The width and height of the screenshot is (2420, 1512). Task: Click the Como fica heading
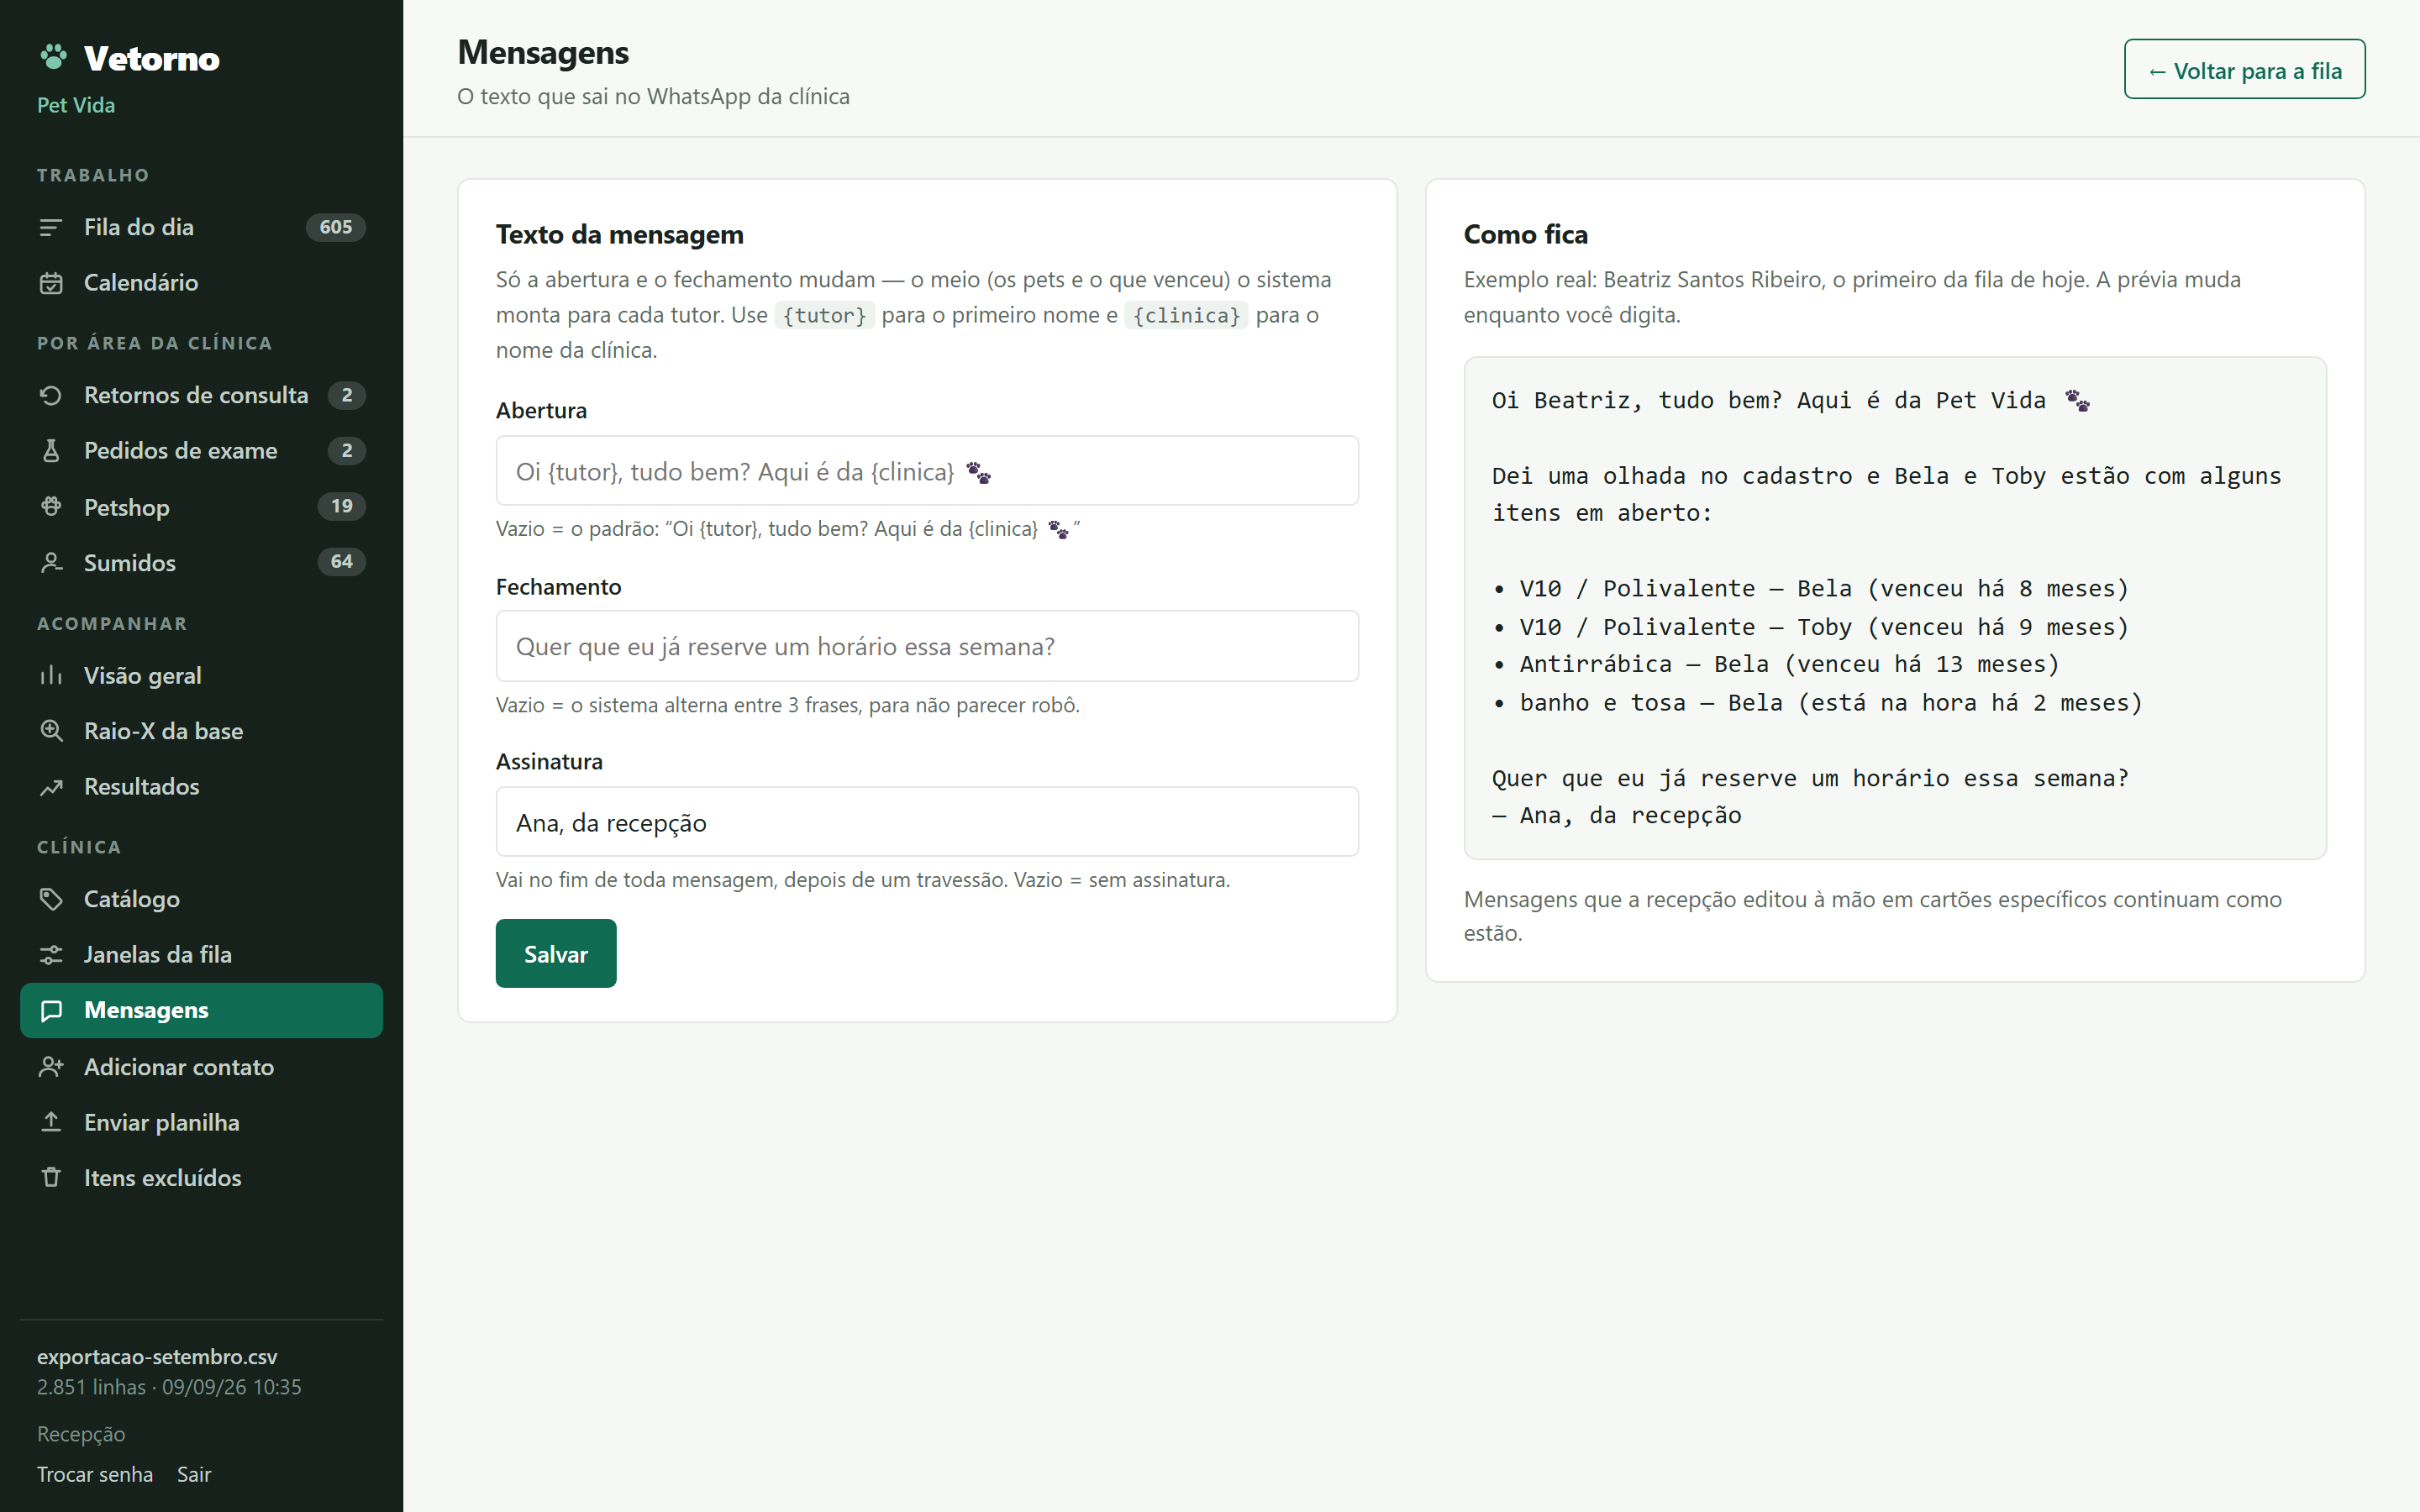pyautogui.click(x=1526, y=234)
